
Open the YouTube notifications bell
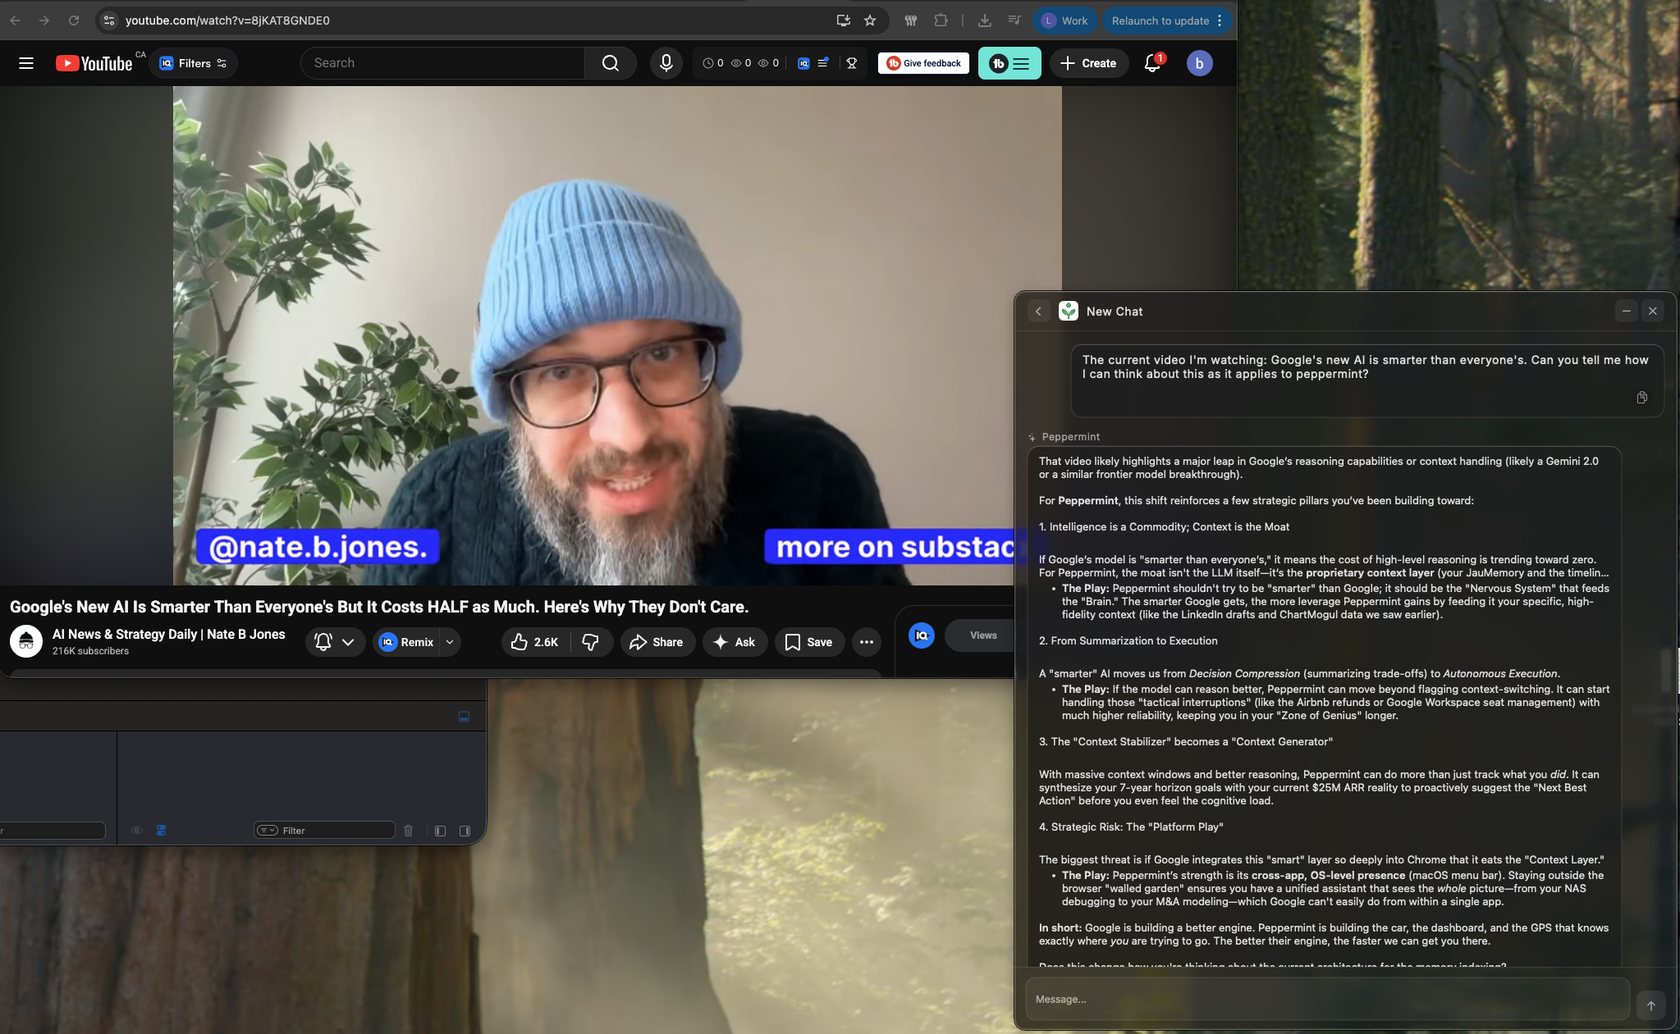coord(1152,63)
